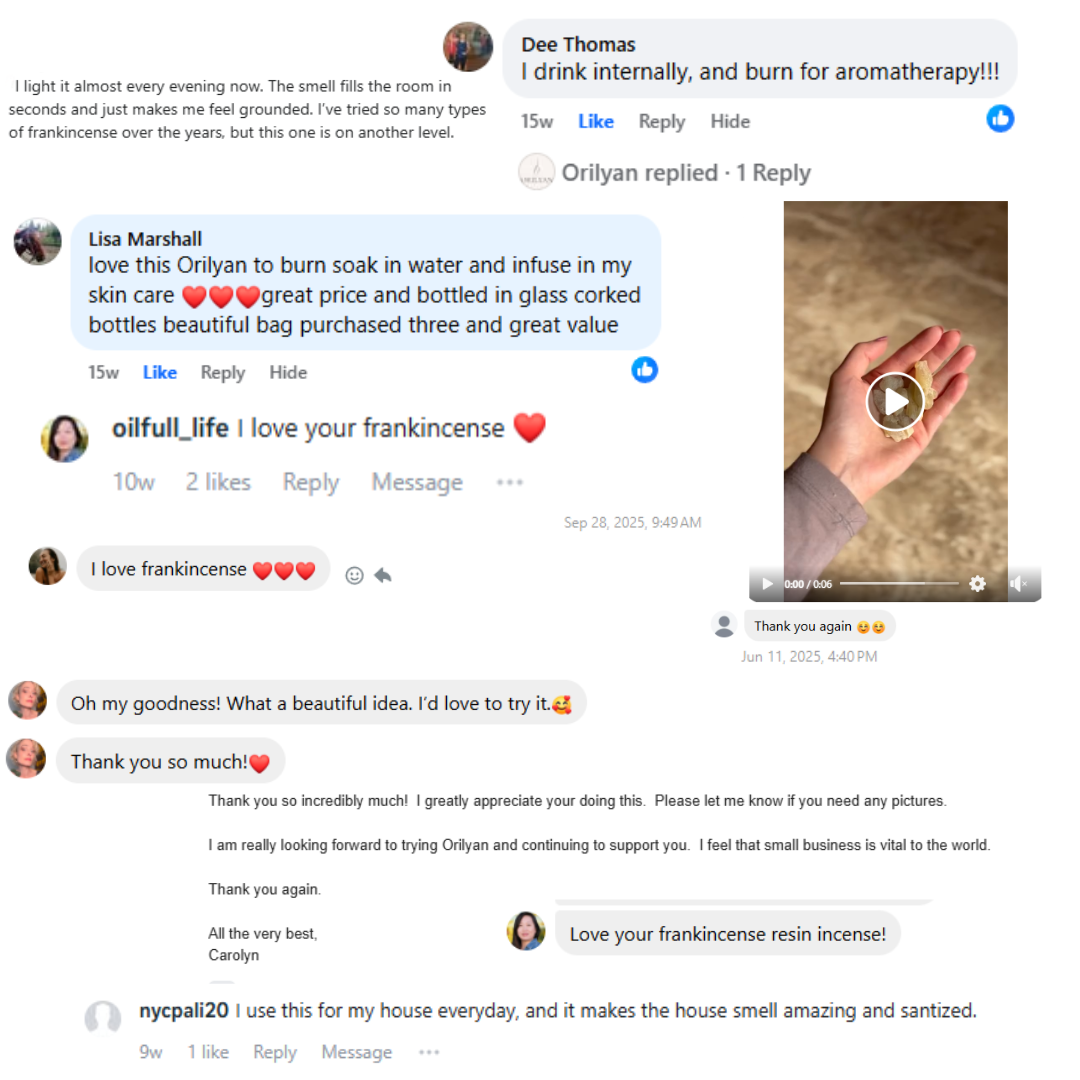This screenshot has height=1080, width=1080.
Task: Open the nycpali20 username link
Action: click(183, 1010)
